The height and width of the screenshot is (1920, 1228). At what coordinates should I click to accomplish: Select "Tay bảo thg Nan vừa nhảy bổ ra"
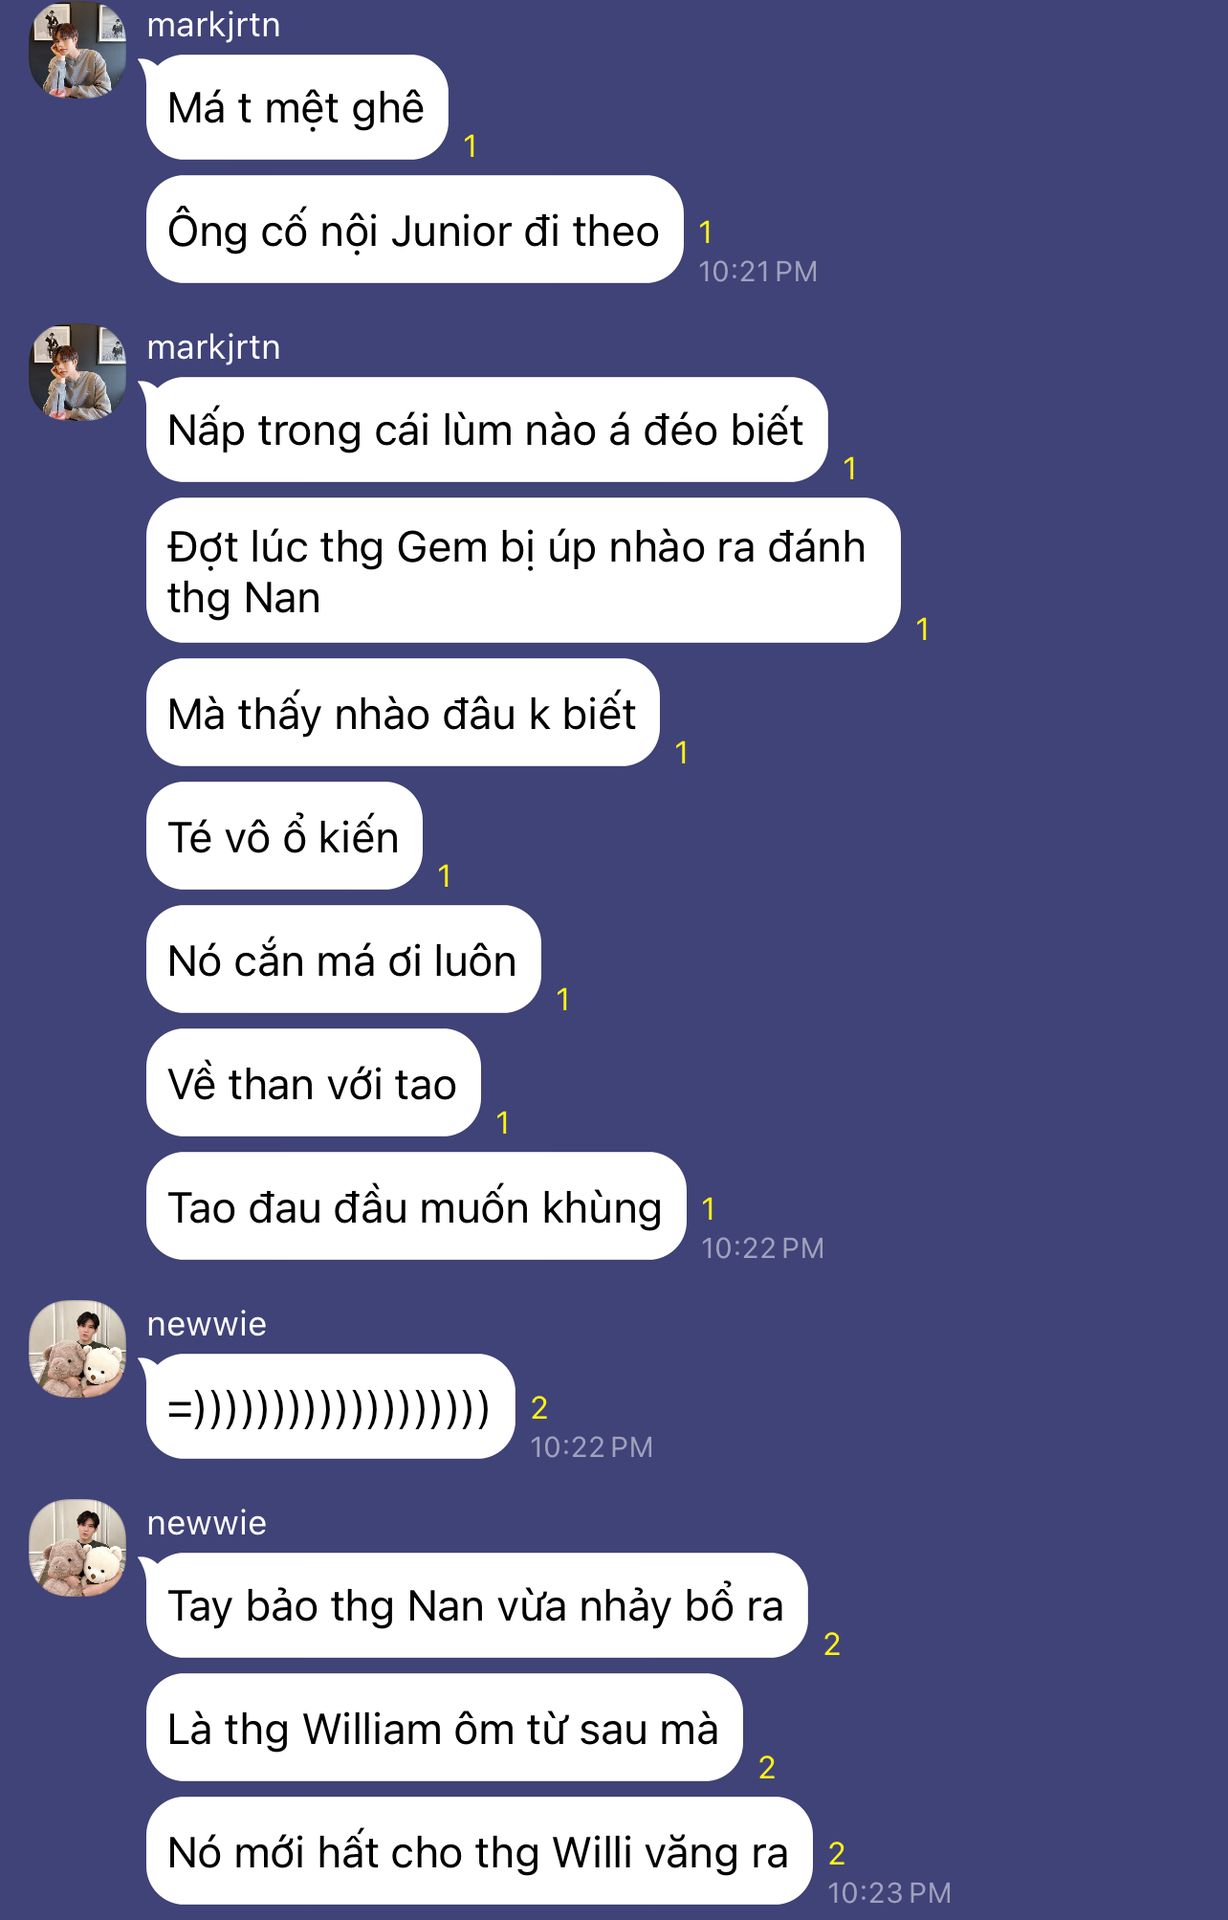(476, 1606)
